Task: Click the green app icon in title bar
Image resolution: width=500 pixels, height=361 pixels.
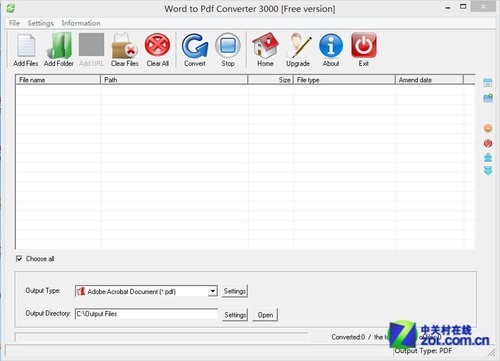Action: click(11, 8)
